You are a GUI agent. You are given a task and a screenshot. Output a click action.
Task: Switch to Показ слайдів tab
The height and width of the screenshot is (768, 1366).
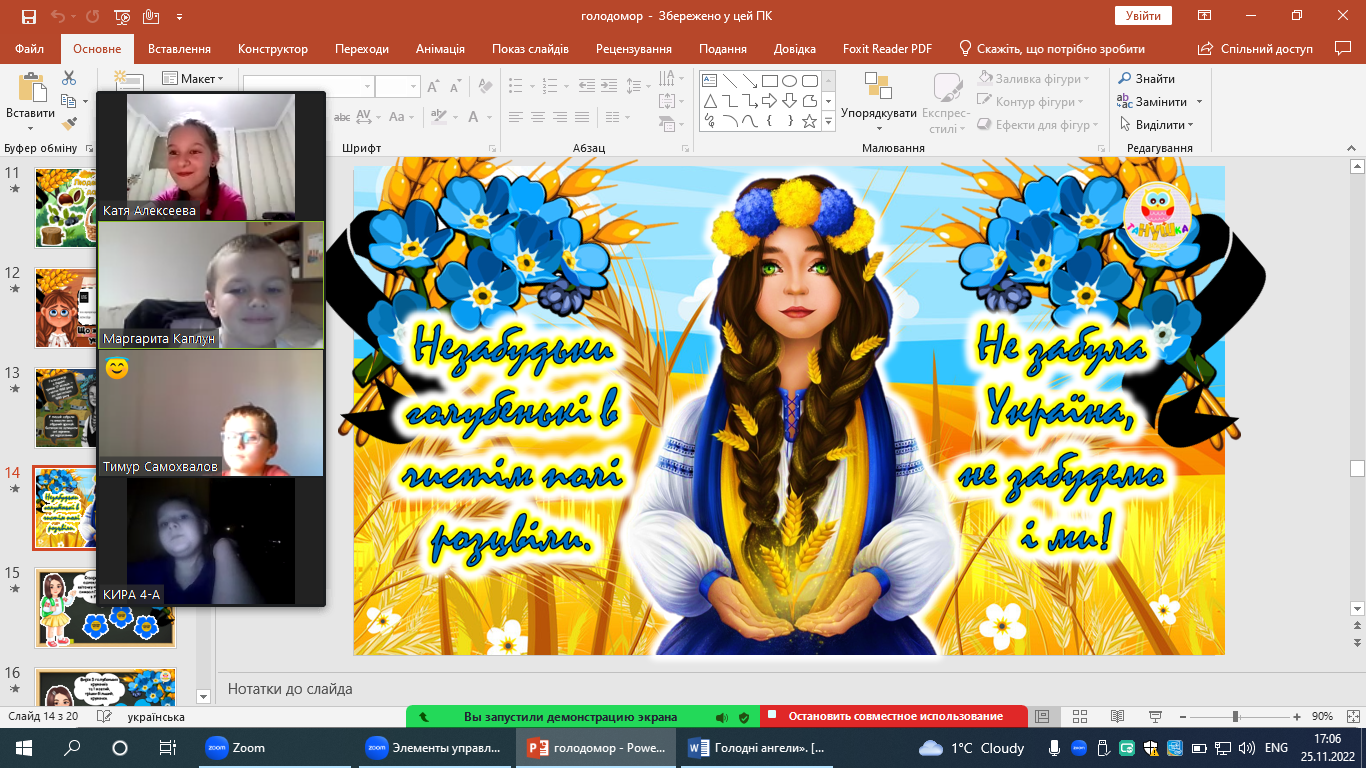click(x=530, y=49)
